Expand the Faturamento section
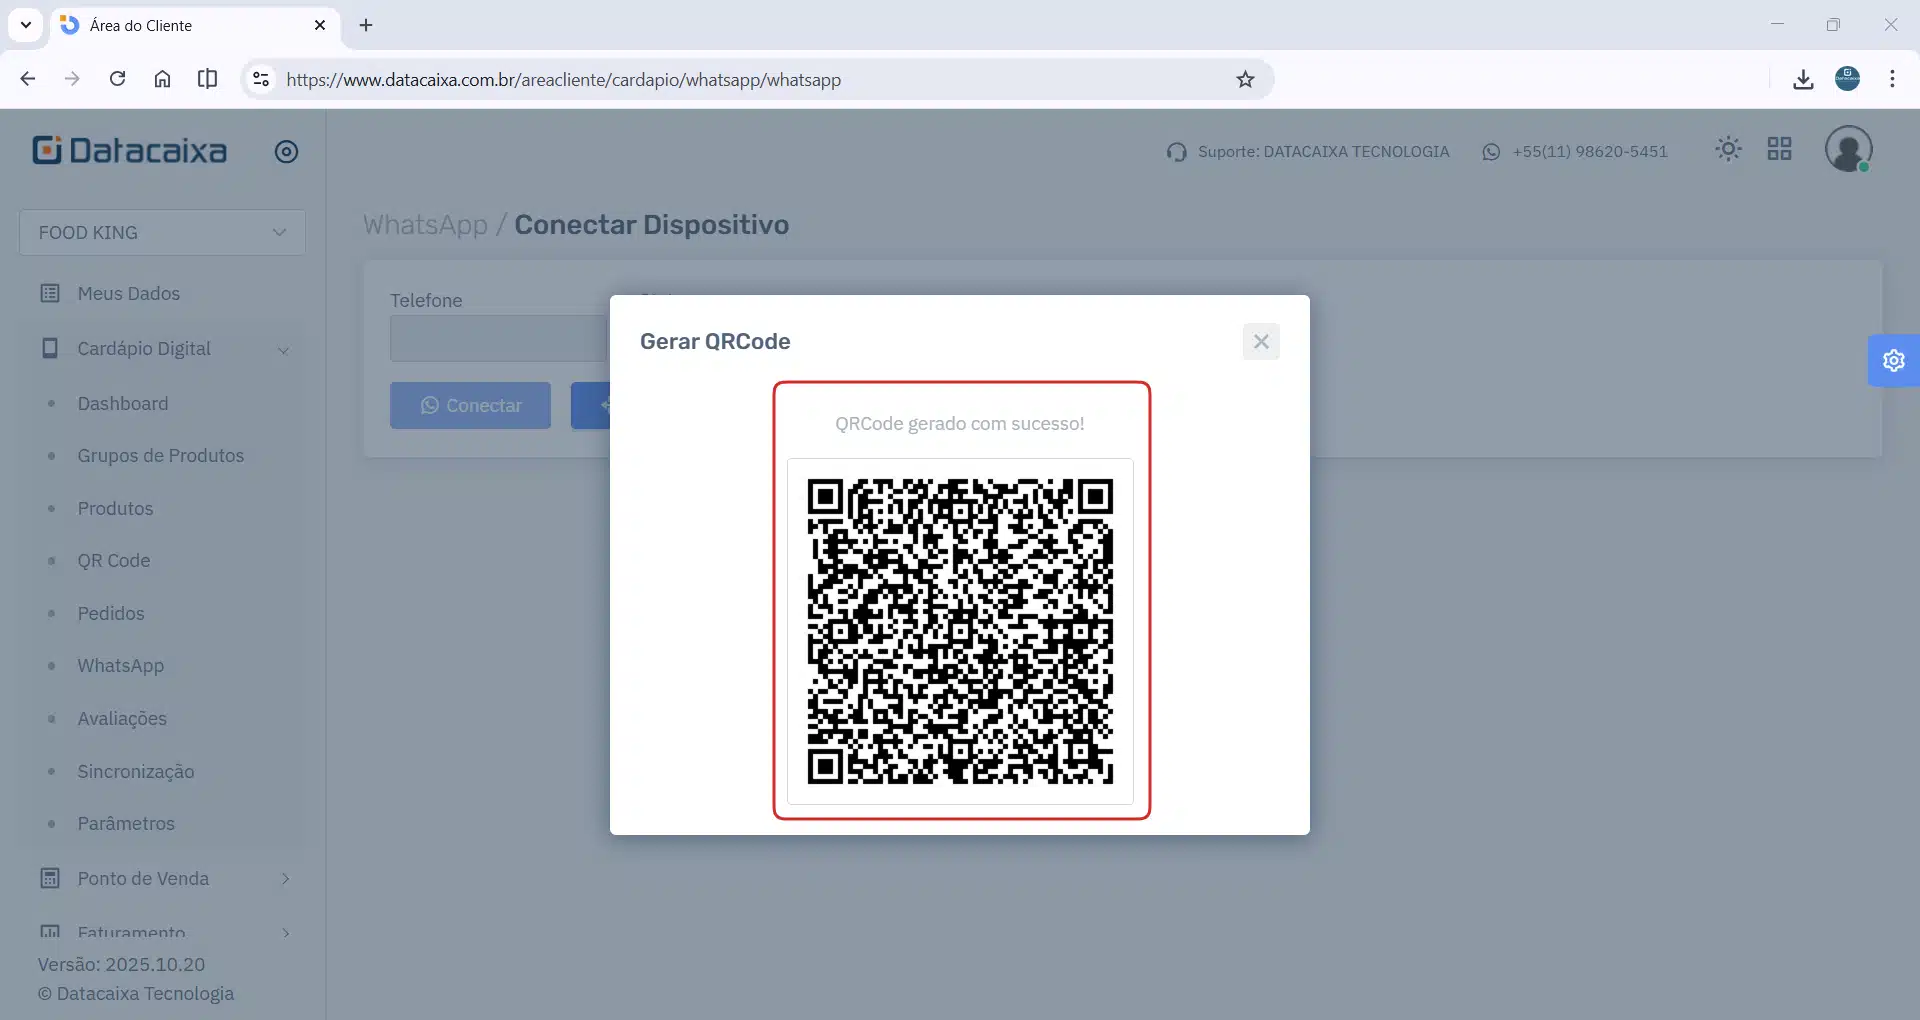This screenshot has width=1920, height=1020. coord(285,932)
